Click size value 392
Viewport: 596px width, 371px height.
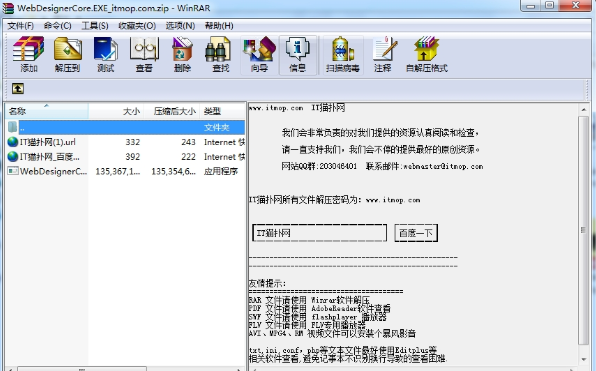click(x=133, y=157)
